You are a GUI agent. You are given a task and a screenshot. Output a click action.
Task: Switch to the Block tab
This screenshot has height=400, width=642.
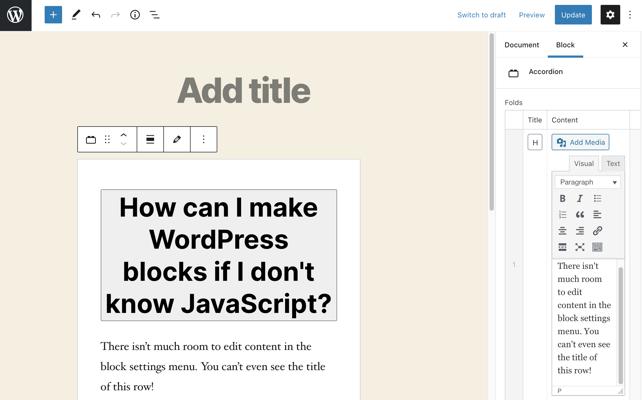[565, 45]
